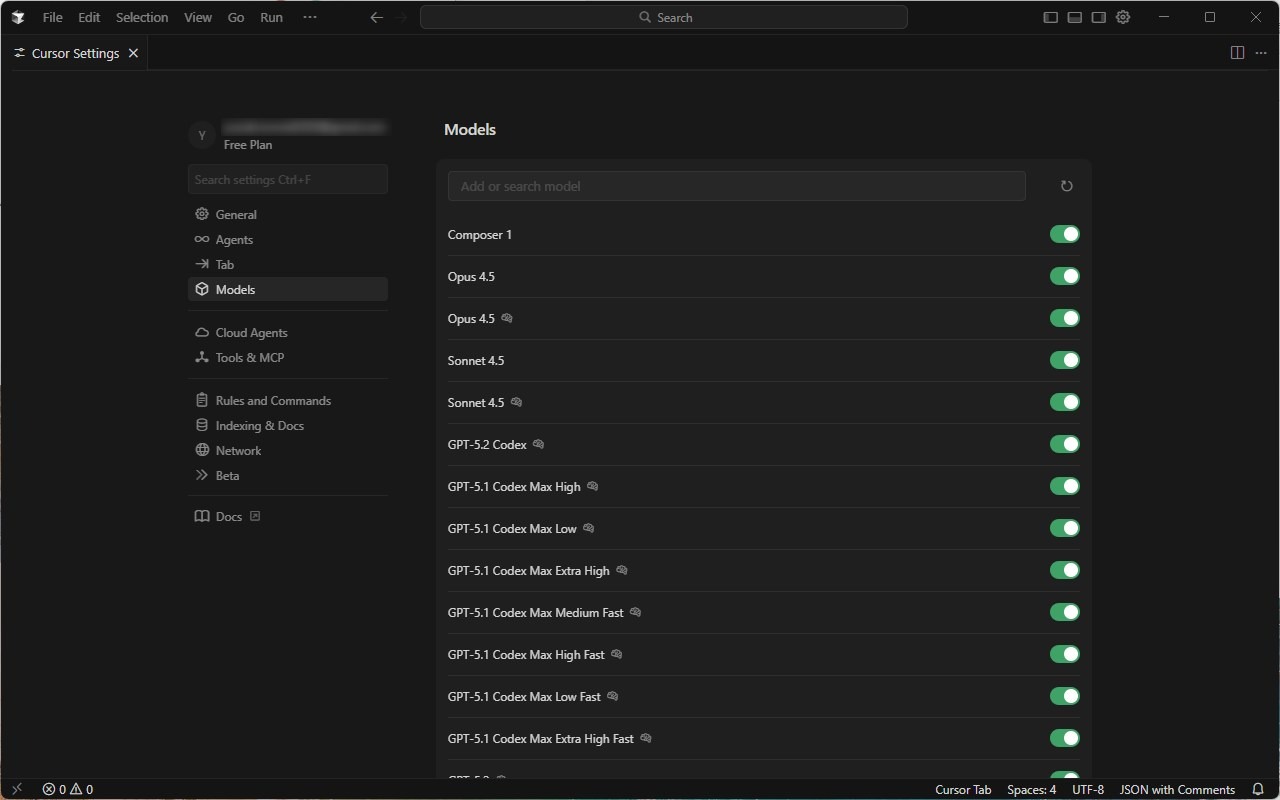The image size is (1280, 800).
Task: Toggle primary side bar layout icon
Action: [1050, 17]
